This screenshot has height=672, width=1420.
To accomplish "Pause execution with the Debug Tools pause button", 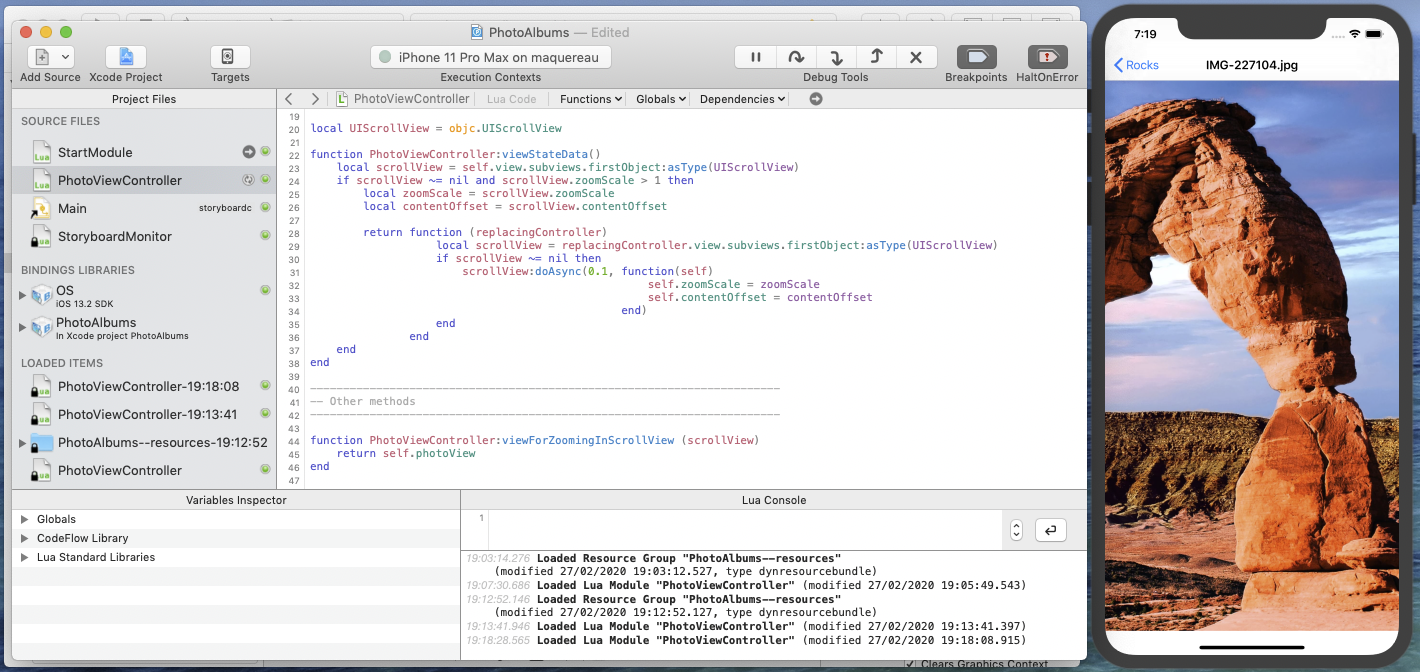I will pyautogui.click(x=755, y=57).
